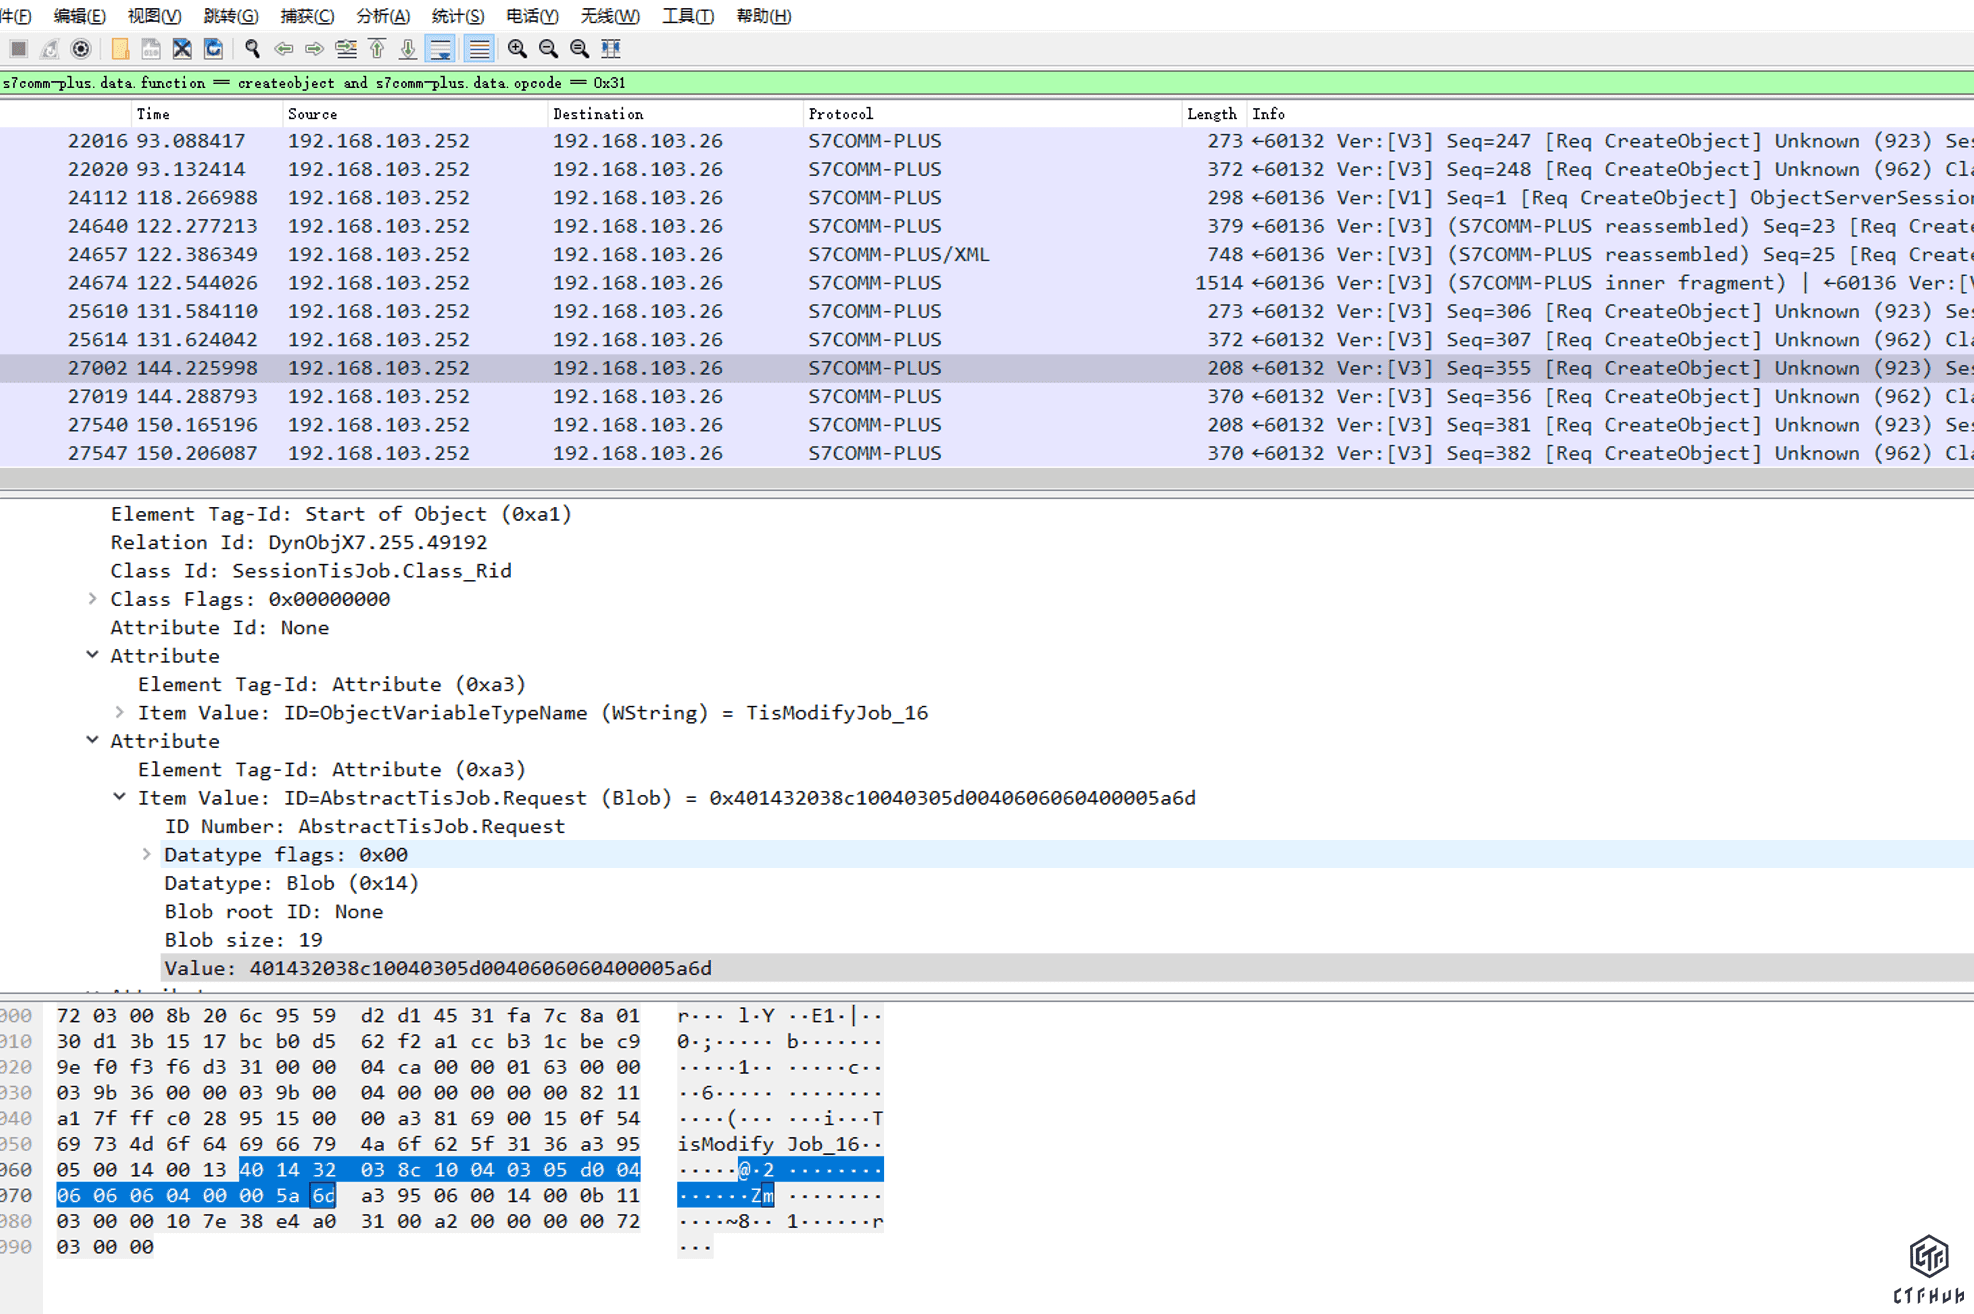1974x1314 pixels.
Task: Click the Source column header
Action: 312,114
